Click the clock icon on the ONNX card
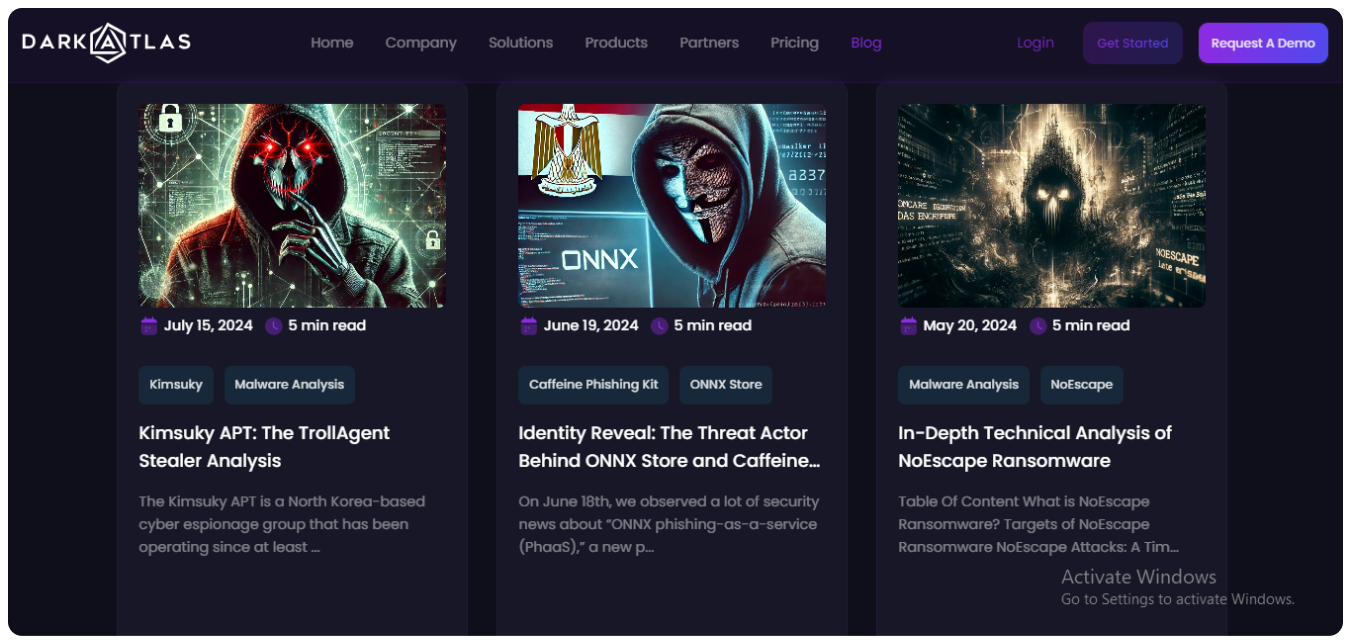The width and height of the screenshot is (1351, 644). pyautogui.click(x=659, y=326)
